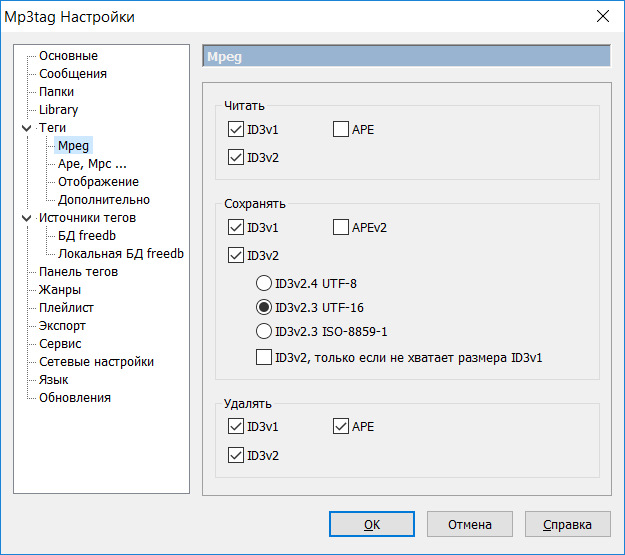The width and height of the screenshot is (625, 555).
Task: Collapse the Теги tree node
Action: pyautogui.click(x=26, y=128)
